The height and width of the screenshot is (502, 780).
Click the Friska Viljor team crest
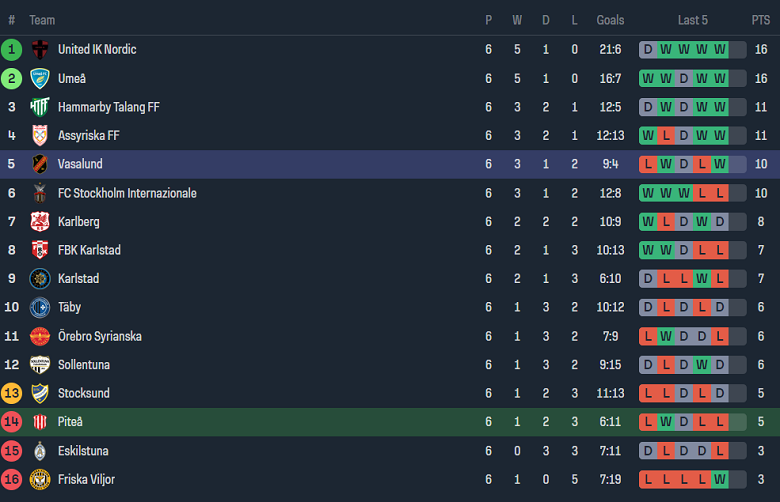click(x=40, y=480)
